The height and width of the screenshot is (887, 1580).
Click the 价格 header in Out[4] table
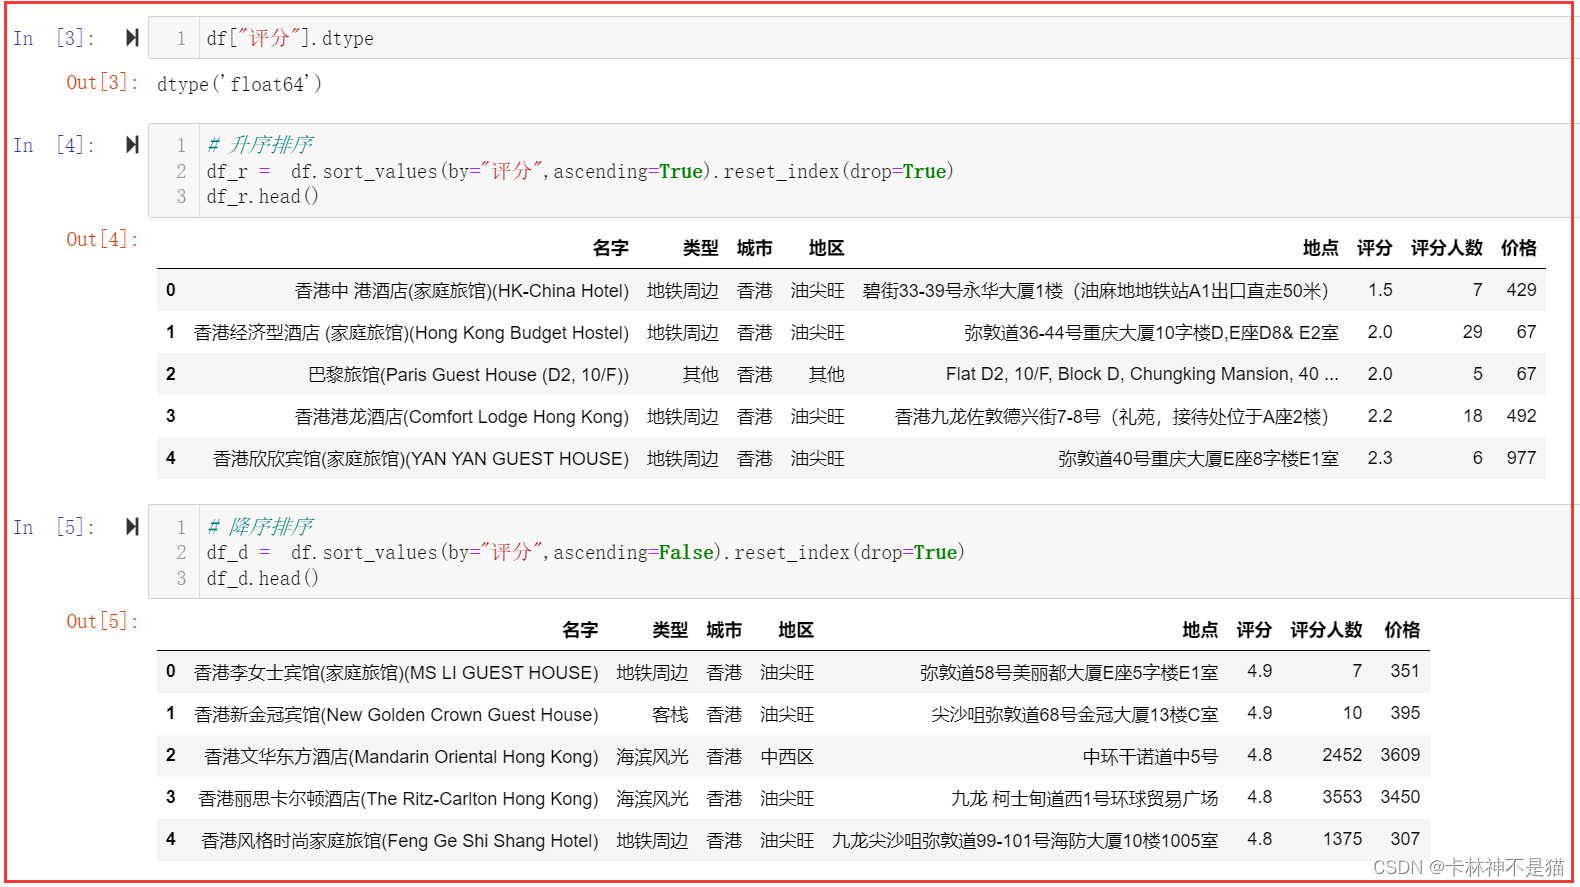[1518, 248]
